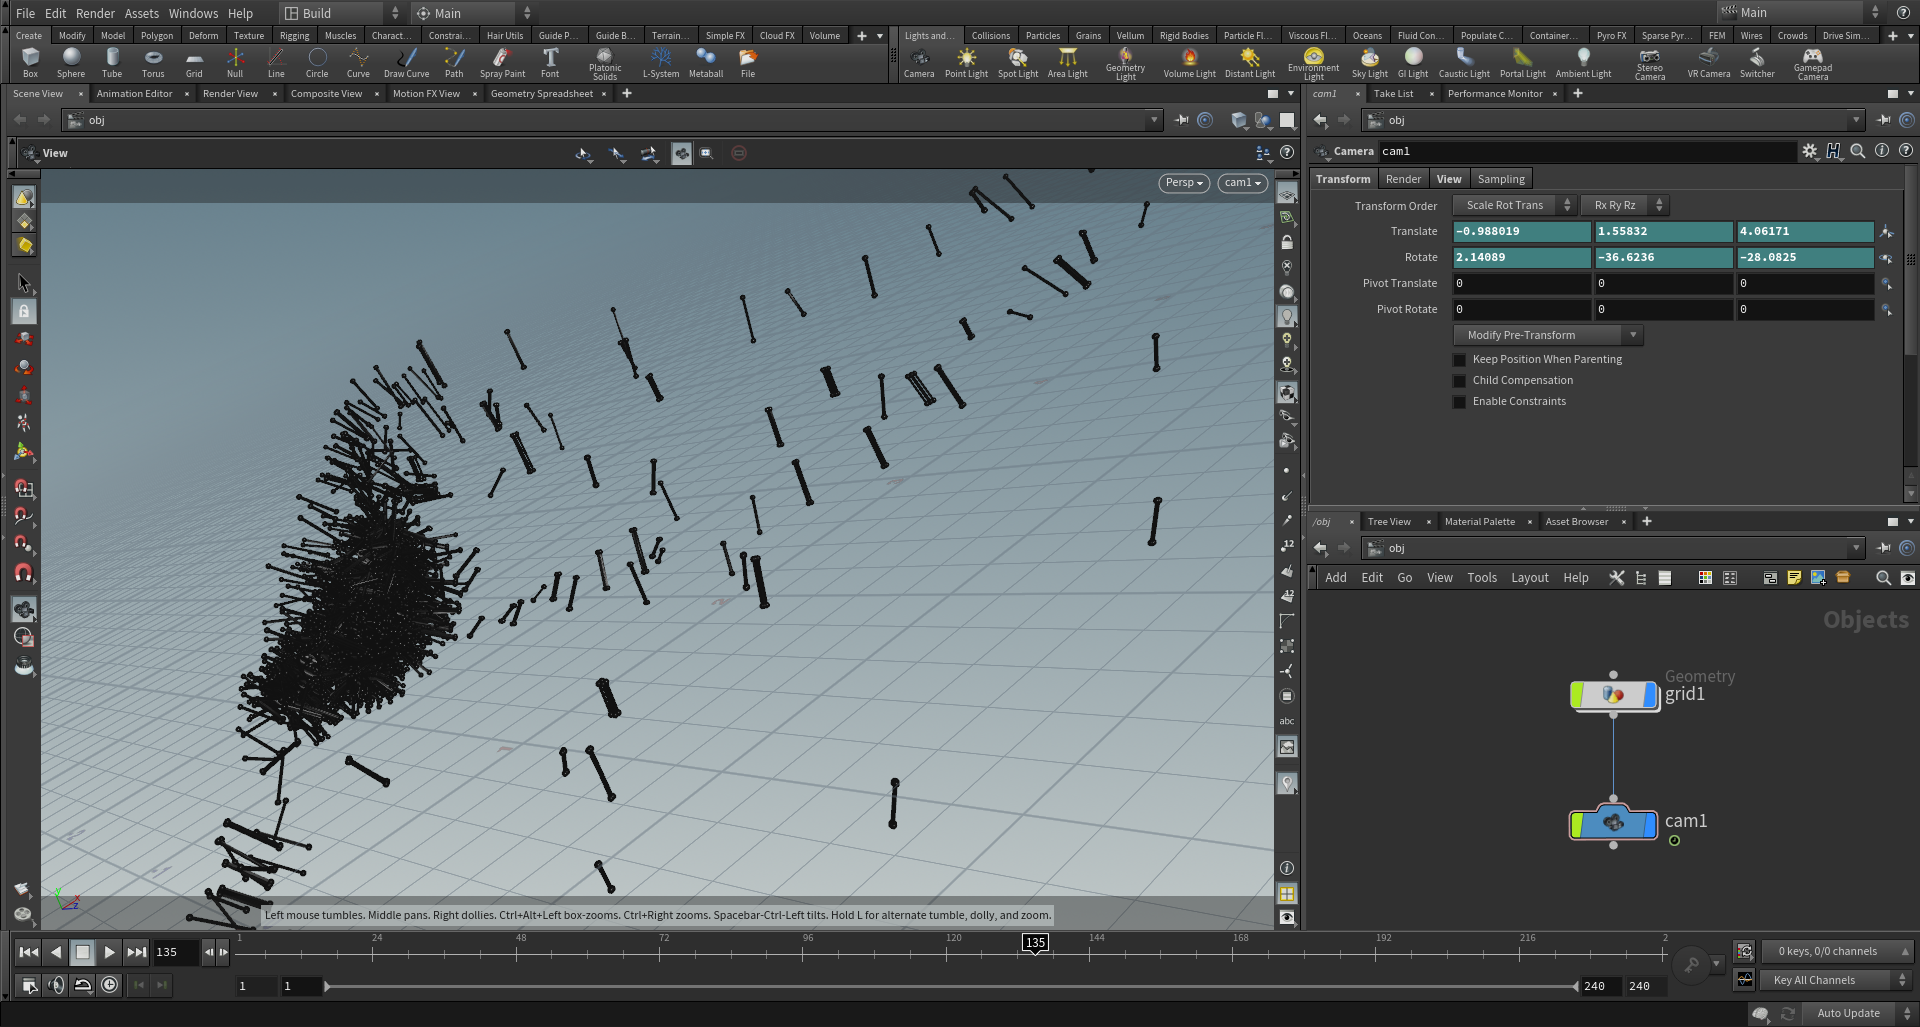This screenshot has height=1027, width=1920.
Task: Click the frame 135 timeline marker
Action: [x=1035, y=942]
